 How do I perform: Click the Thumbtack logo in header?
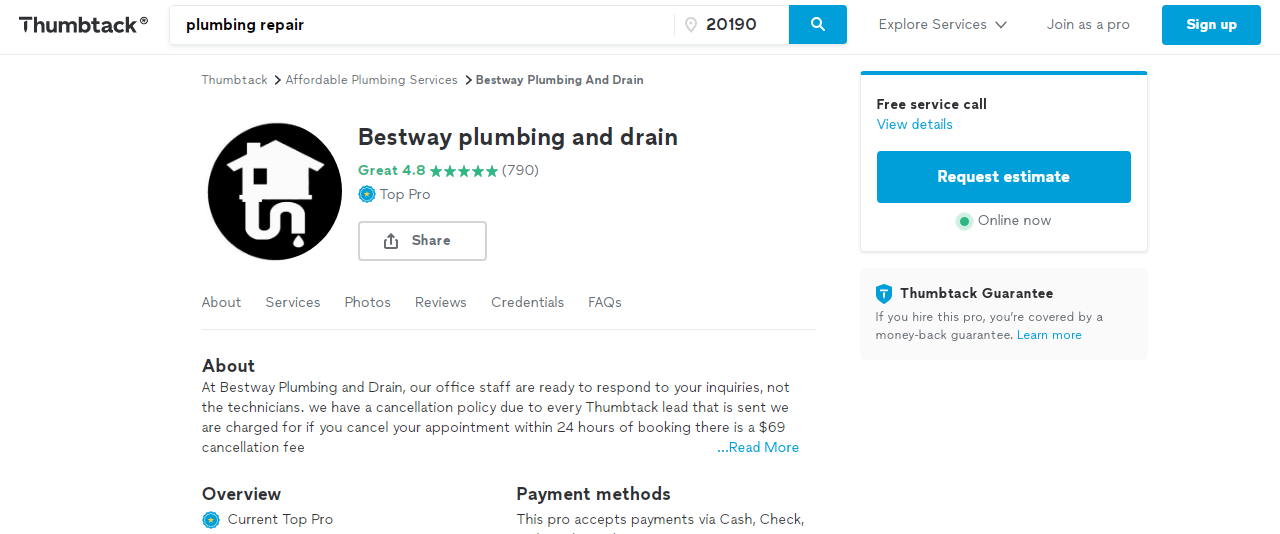pos(83,25)
